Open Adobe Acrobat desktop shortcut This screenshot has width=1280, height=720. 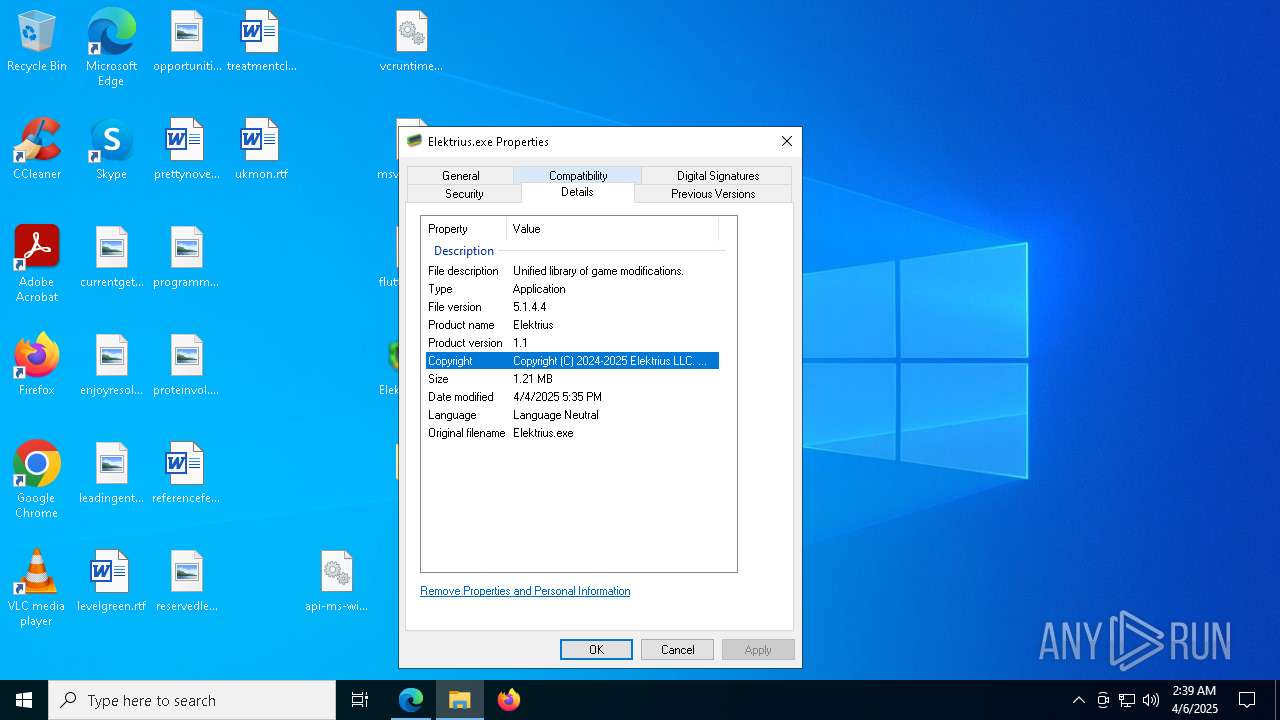point(37,264)
